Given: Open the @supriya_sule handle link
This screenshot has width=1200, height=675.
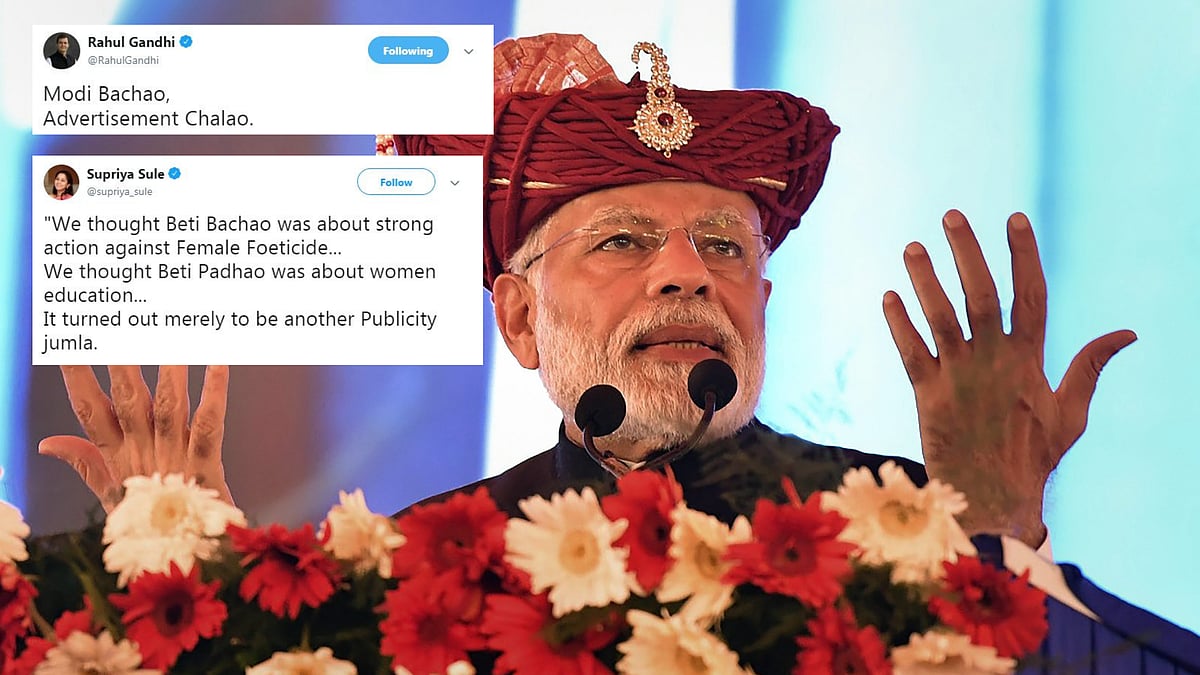Looking at the screenshot, I should [x=121, y=191].
